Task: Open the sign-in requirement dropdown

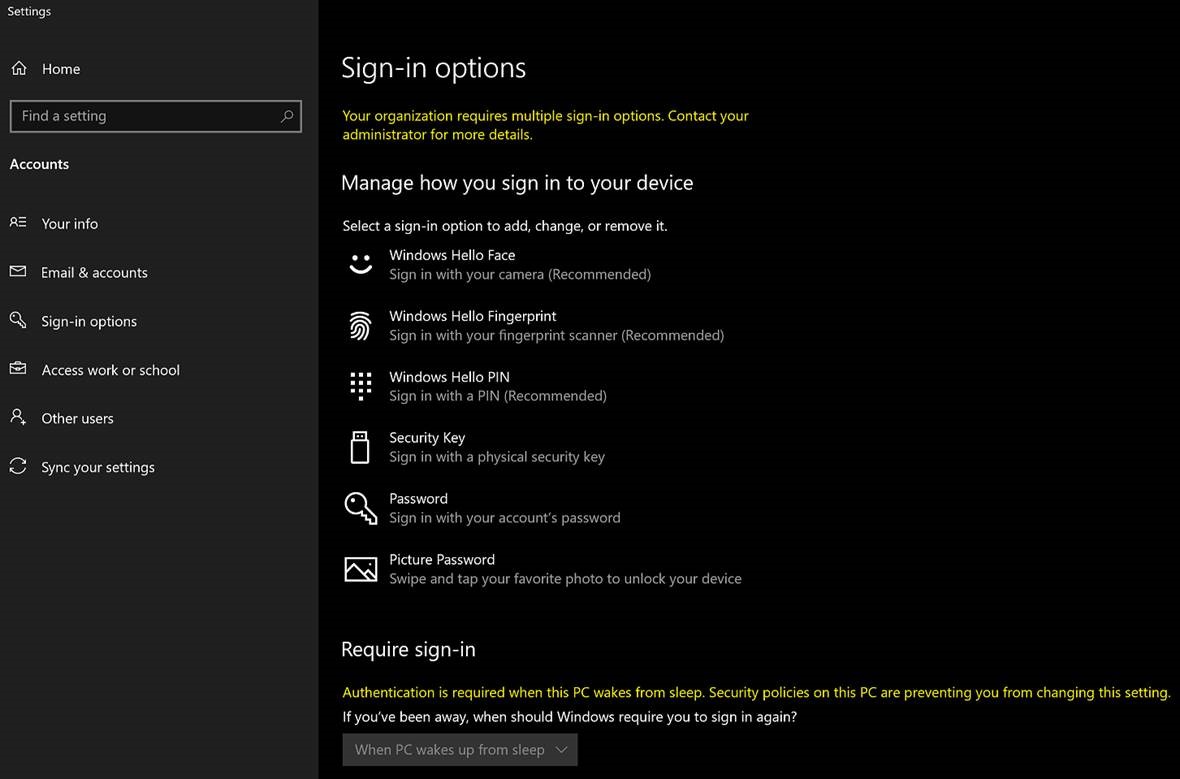Action: pyautogui.click(x=459, y=749)
